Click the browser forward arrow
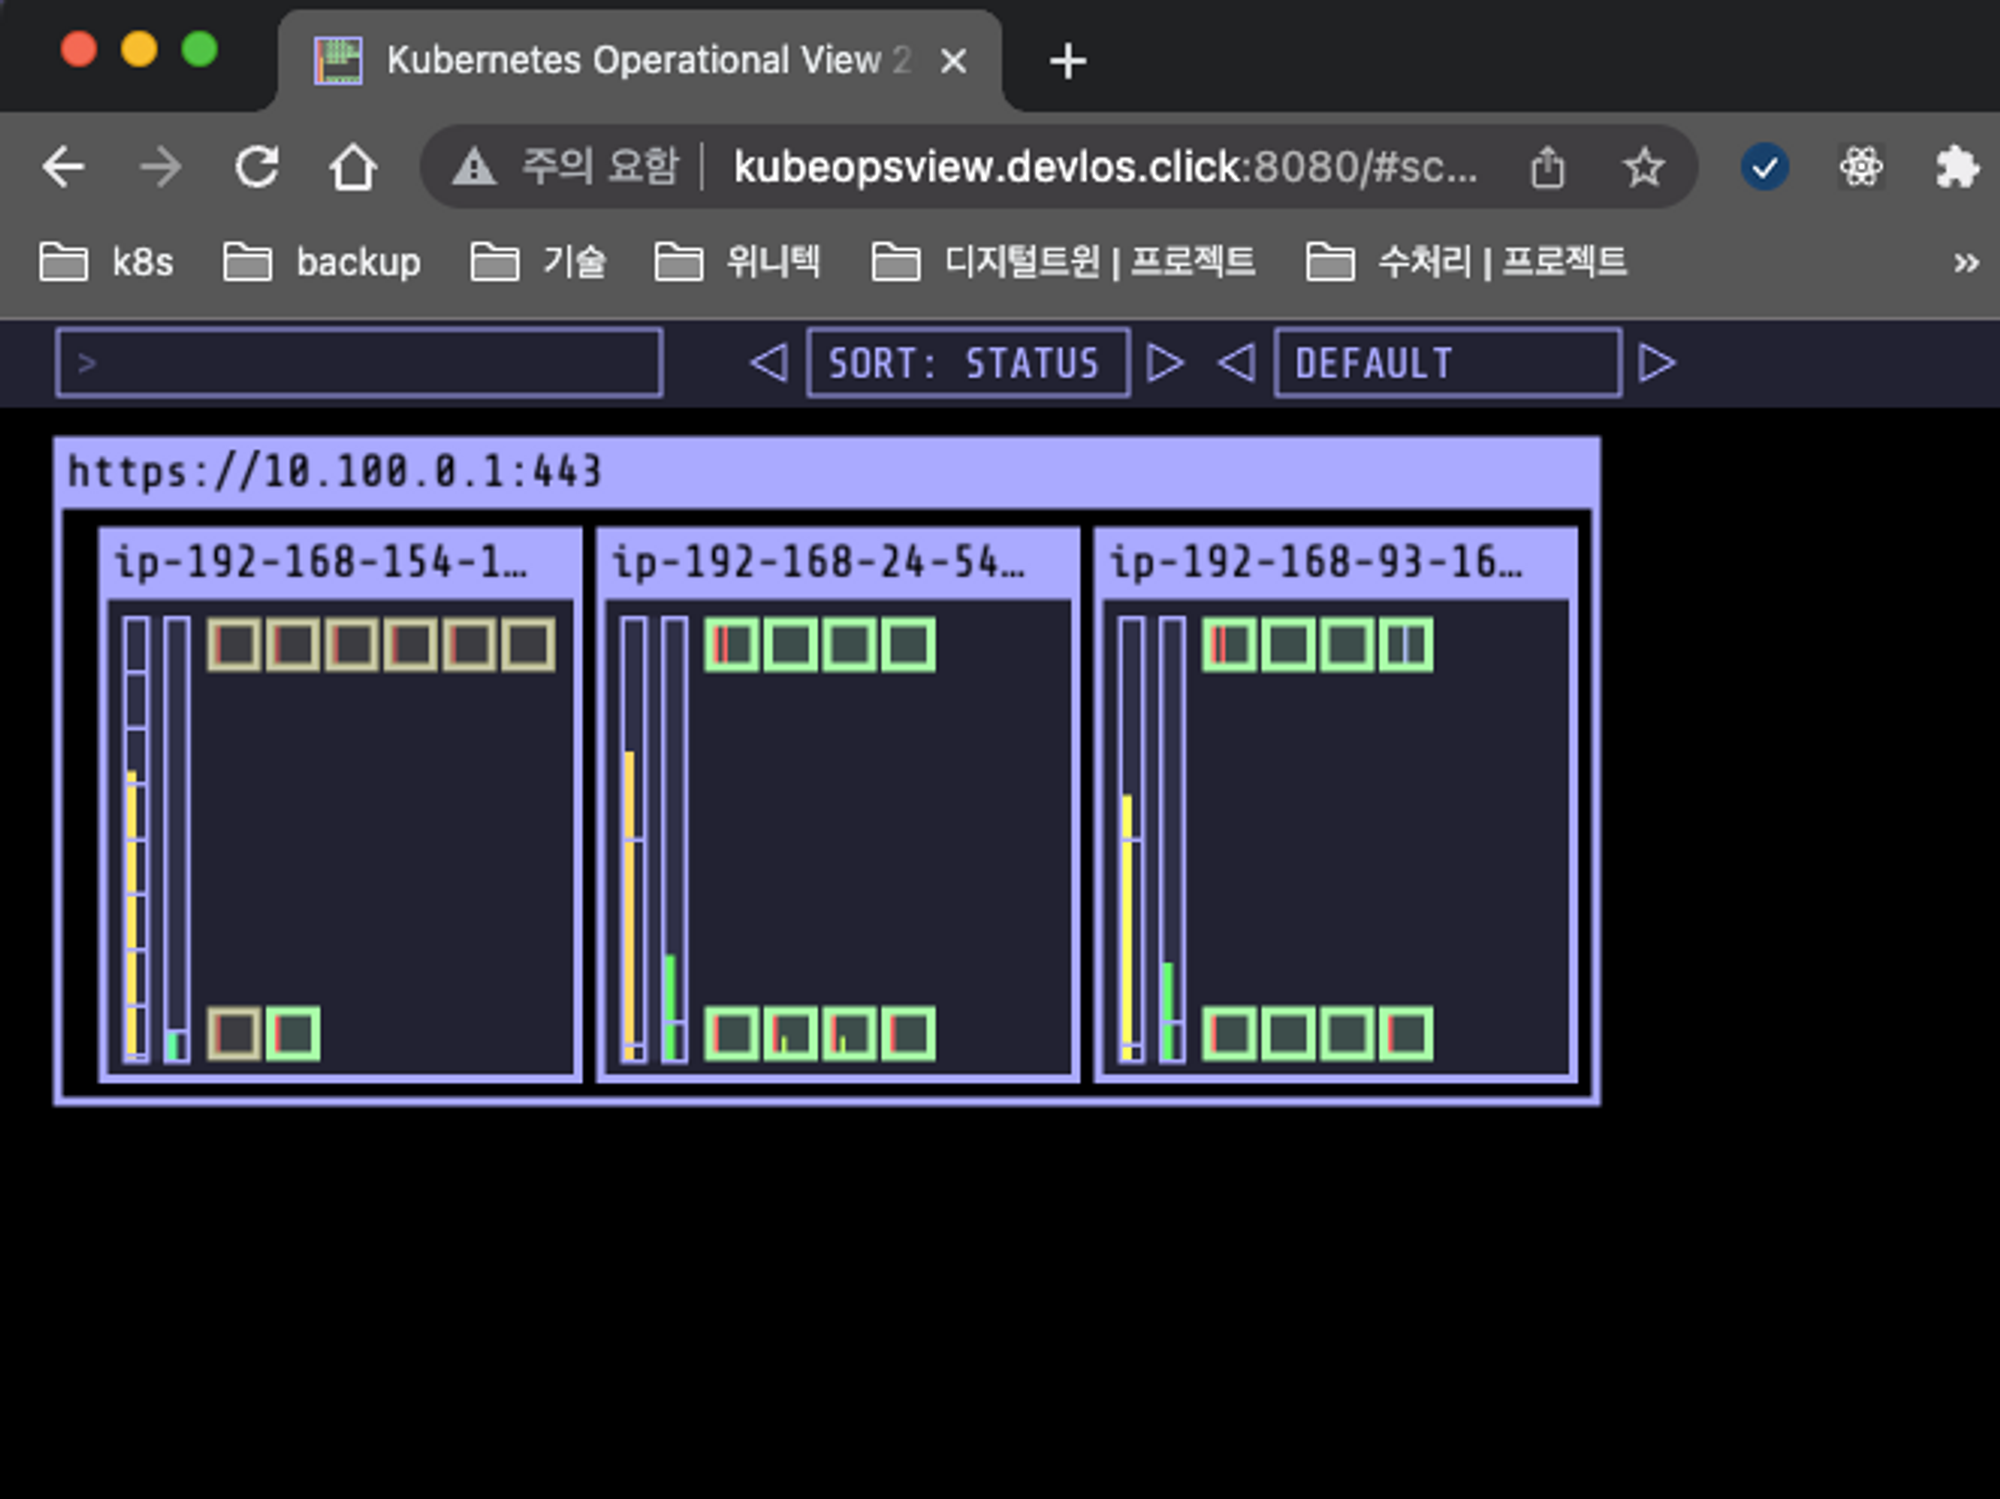The height and width of the screenshot is (1499, 2000). pyautogui.click(x=160, y=167)
